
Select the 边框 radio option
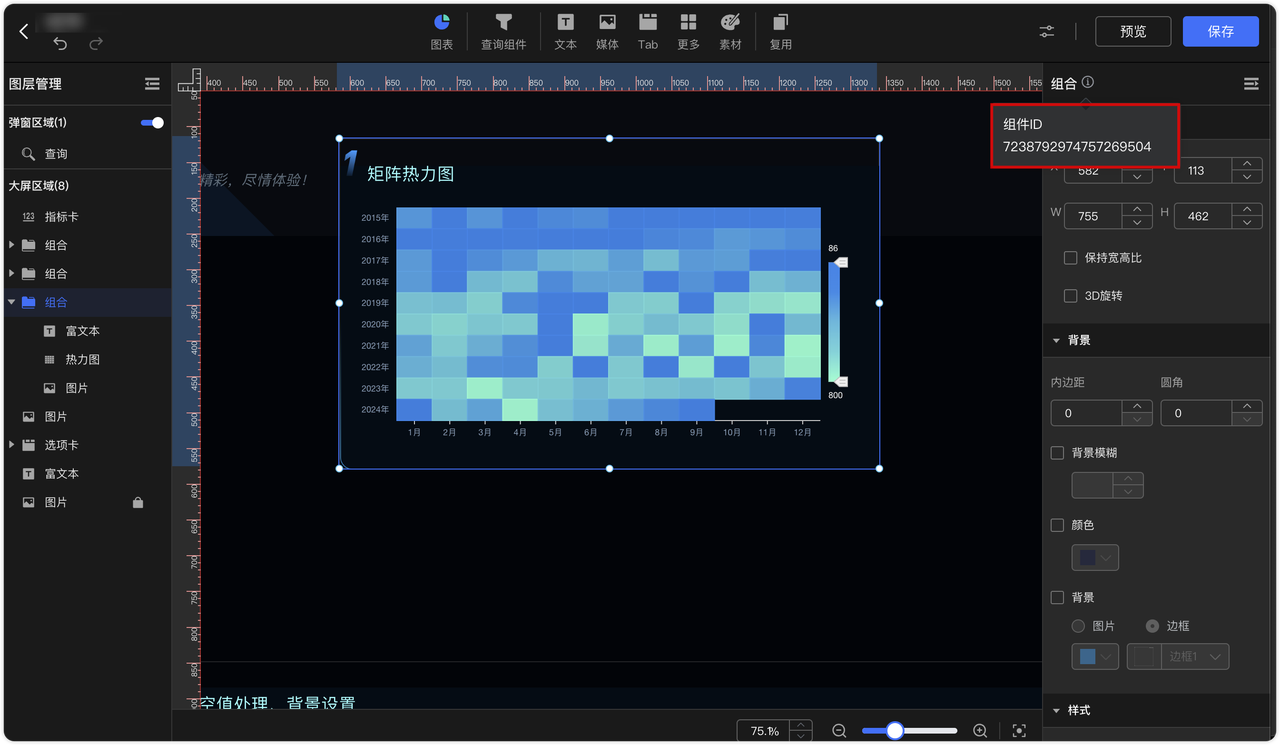pyautogui.click(x=1152, y=626)
